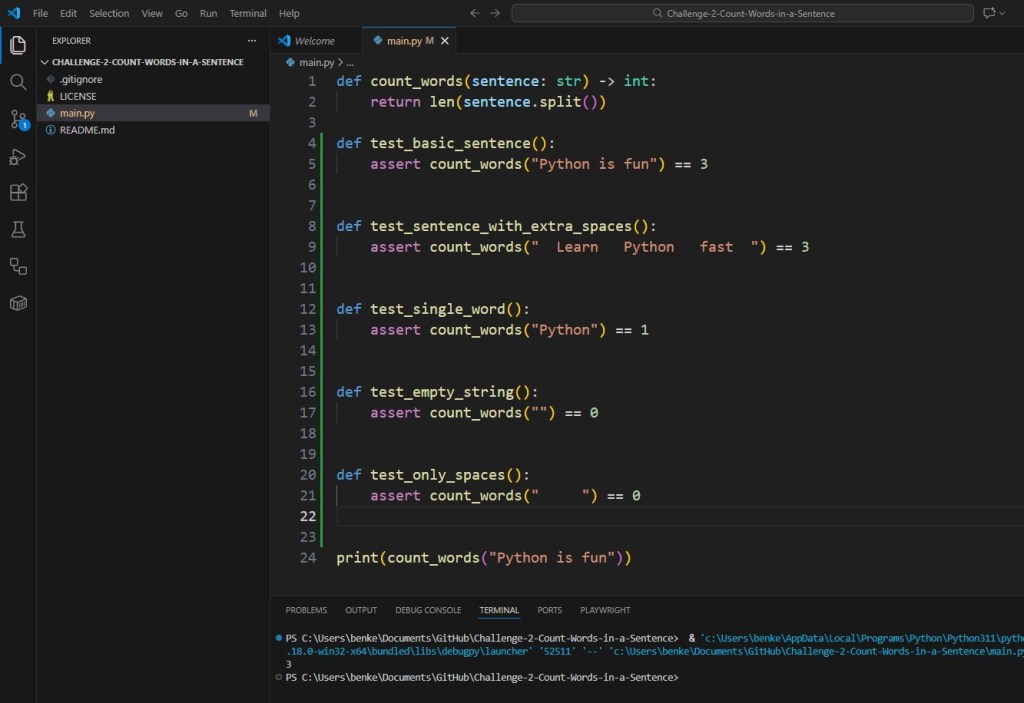The width and height of the screenshot is (1024, 703).
Task: Open Explorer more actions ellipsis
Action: (253, 40)
